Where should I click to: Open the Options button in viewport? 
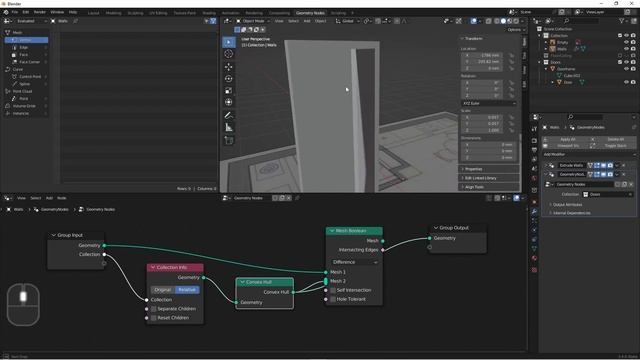516,30
